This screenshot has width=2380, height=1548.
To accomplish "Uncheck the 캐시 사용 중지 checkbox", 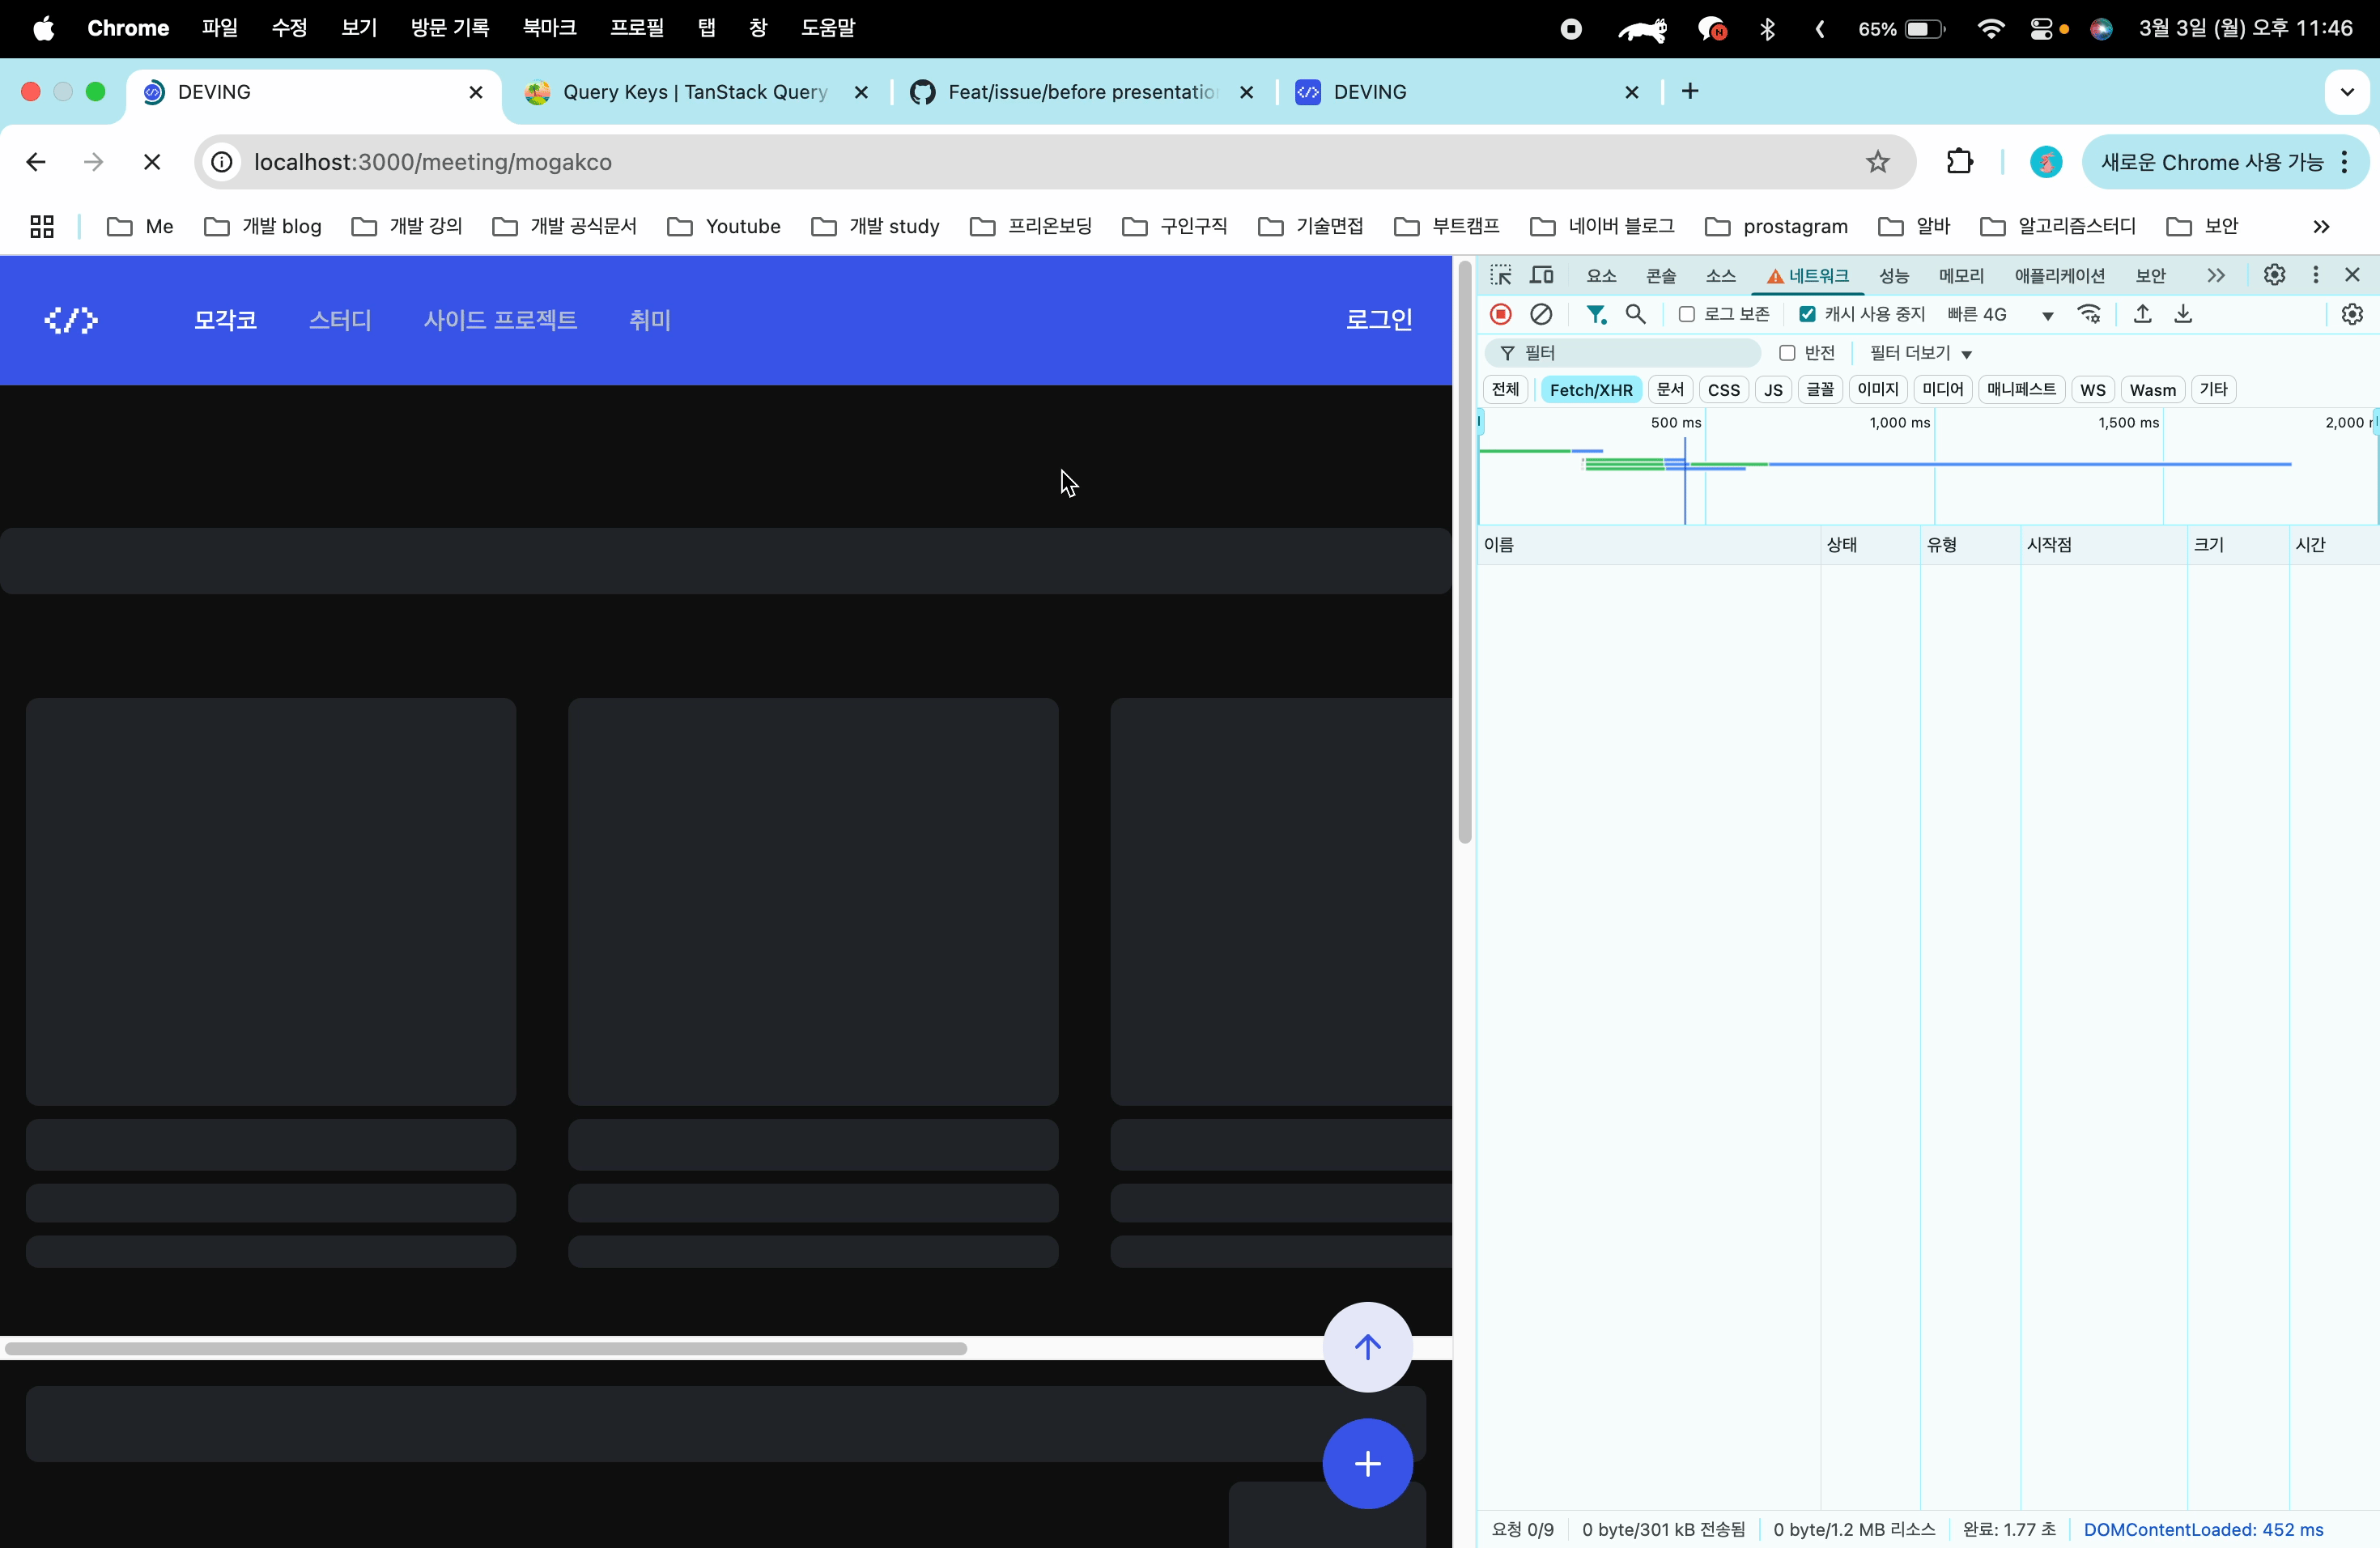I will click(x=1807, y=314).
